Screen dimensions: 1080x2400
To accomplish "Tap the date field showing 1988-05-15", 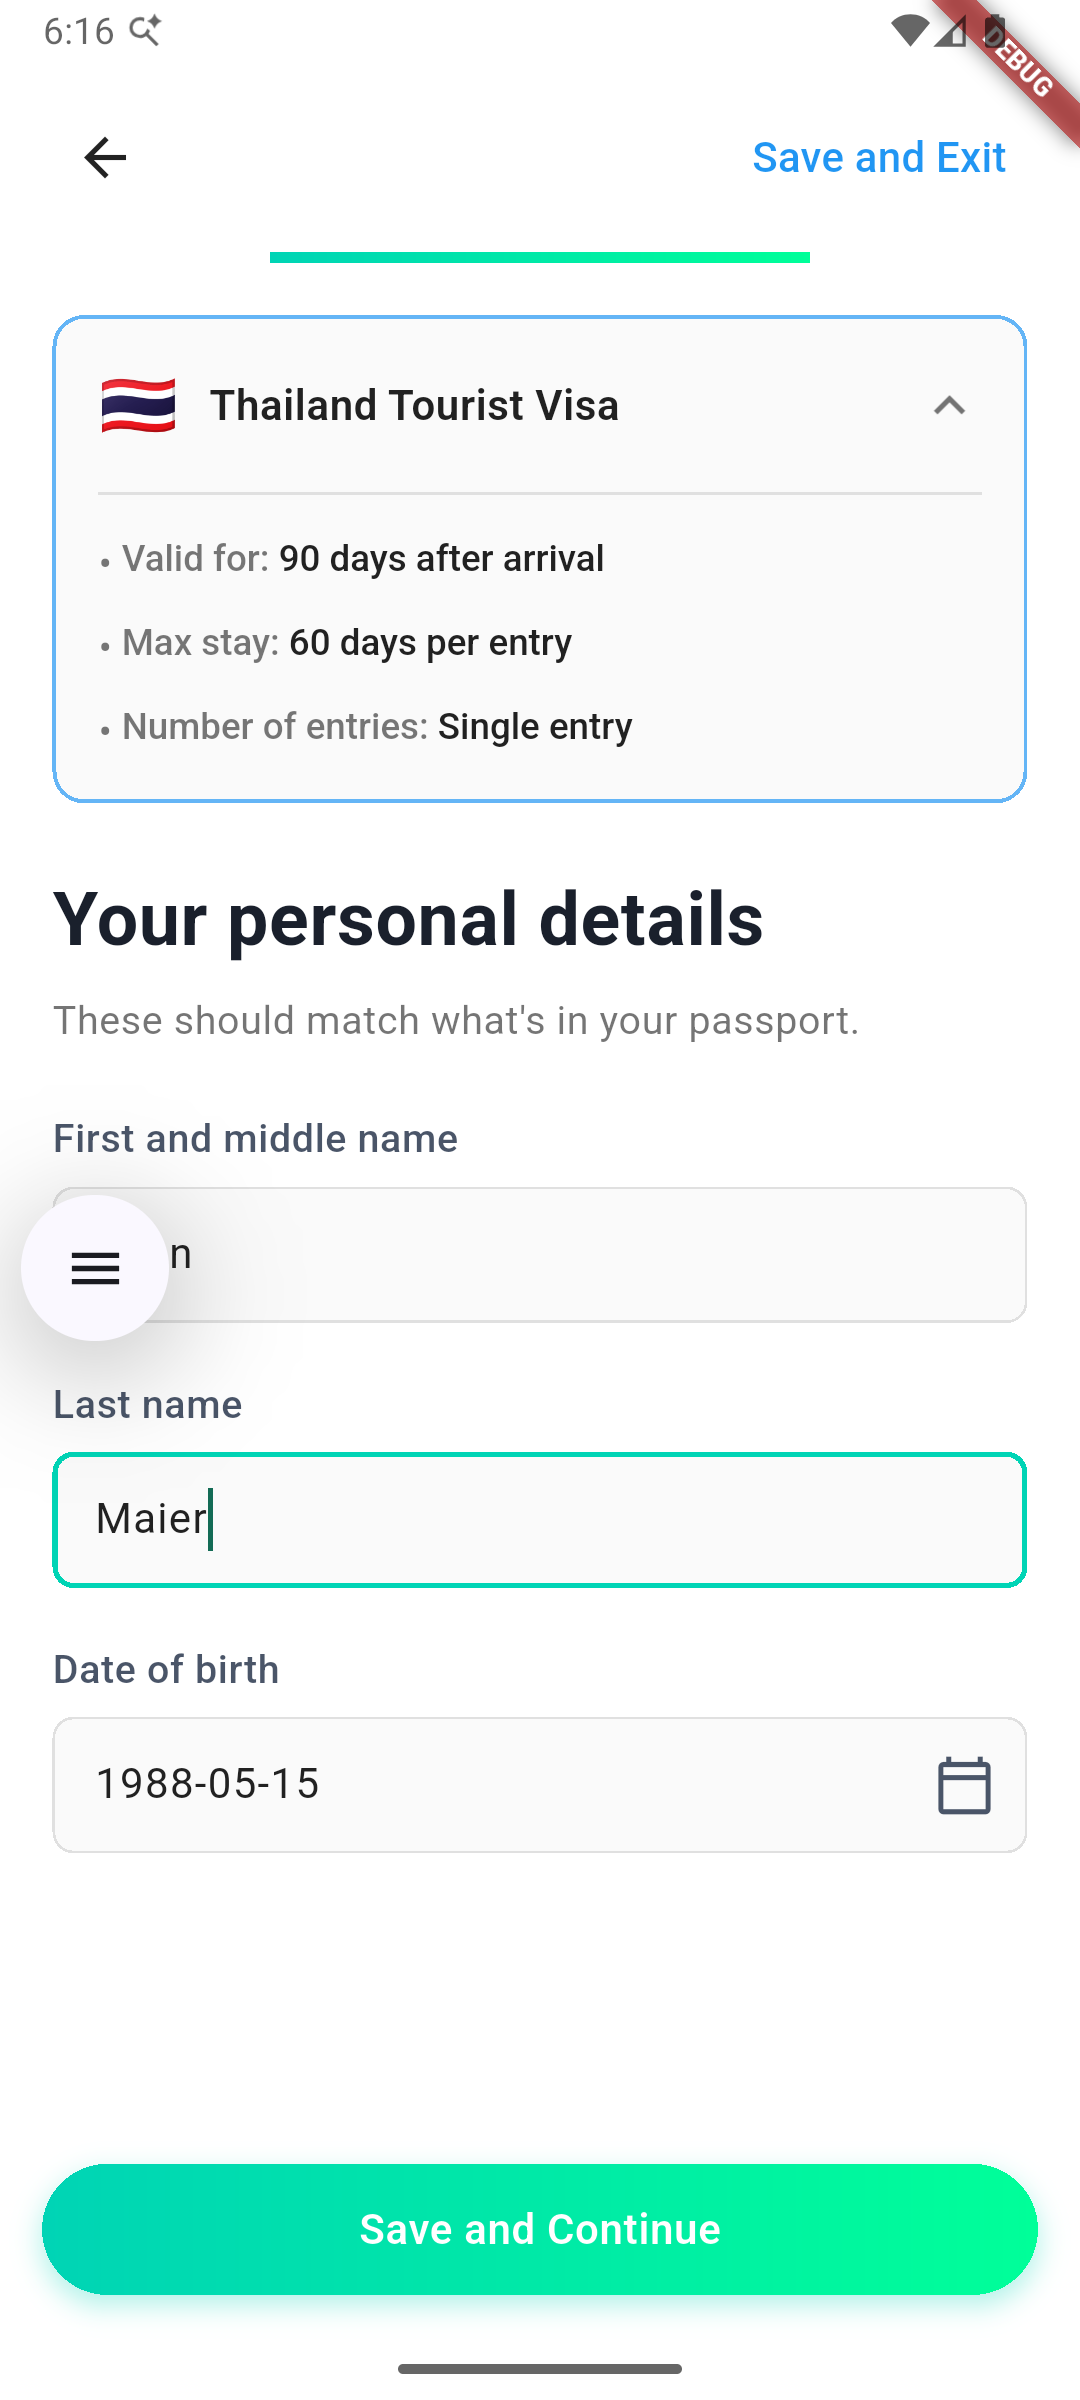I will point(400,1784).
